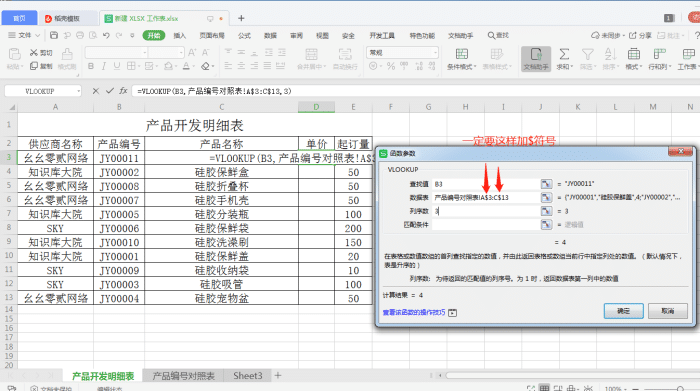Click the cell containing 硅胶吸管

pyautogui.click(x=221, y=284)
